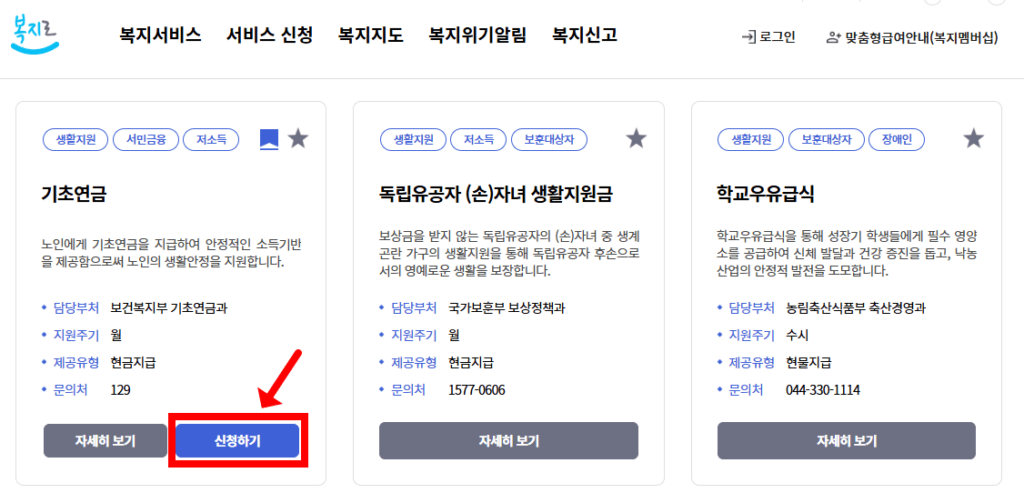1024x503 pixels.
Task: Toggle favorite star on 기초연금 card
Action: 298,139
